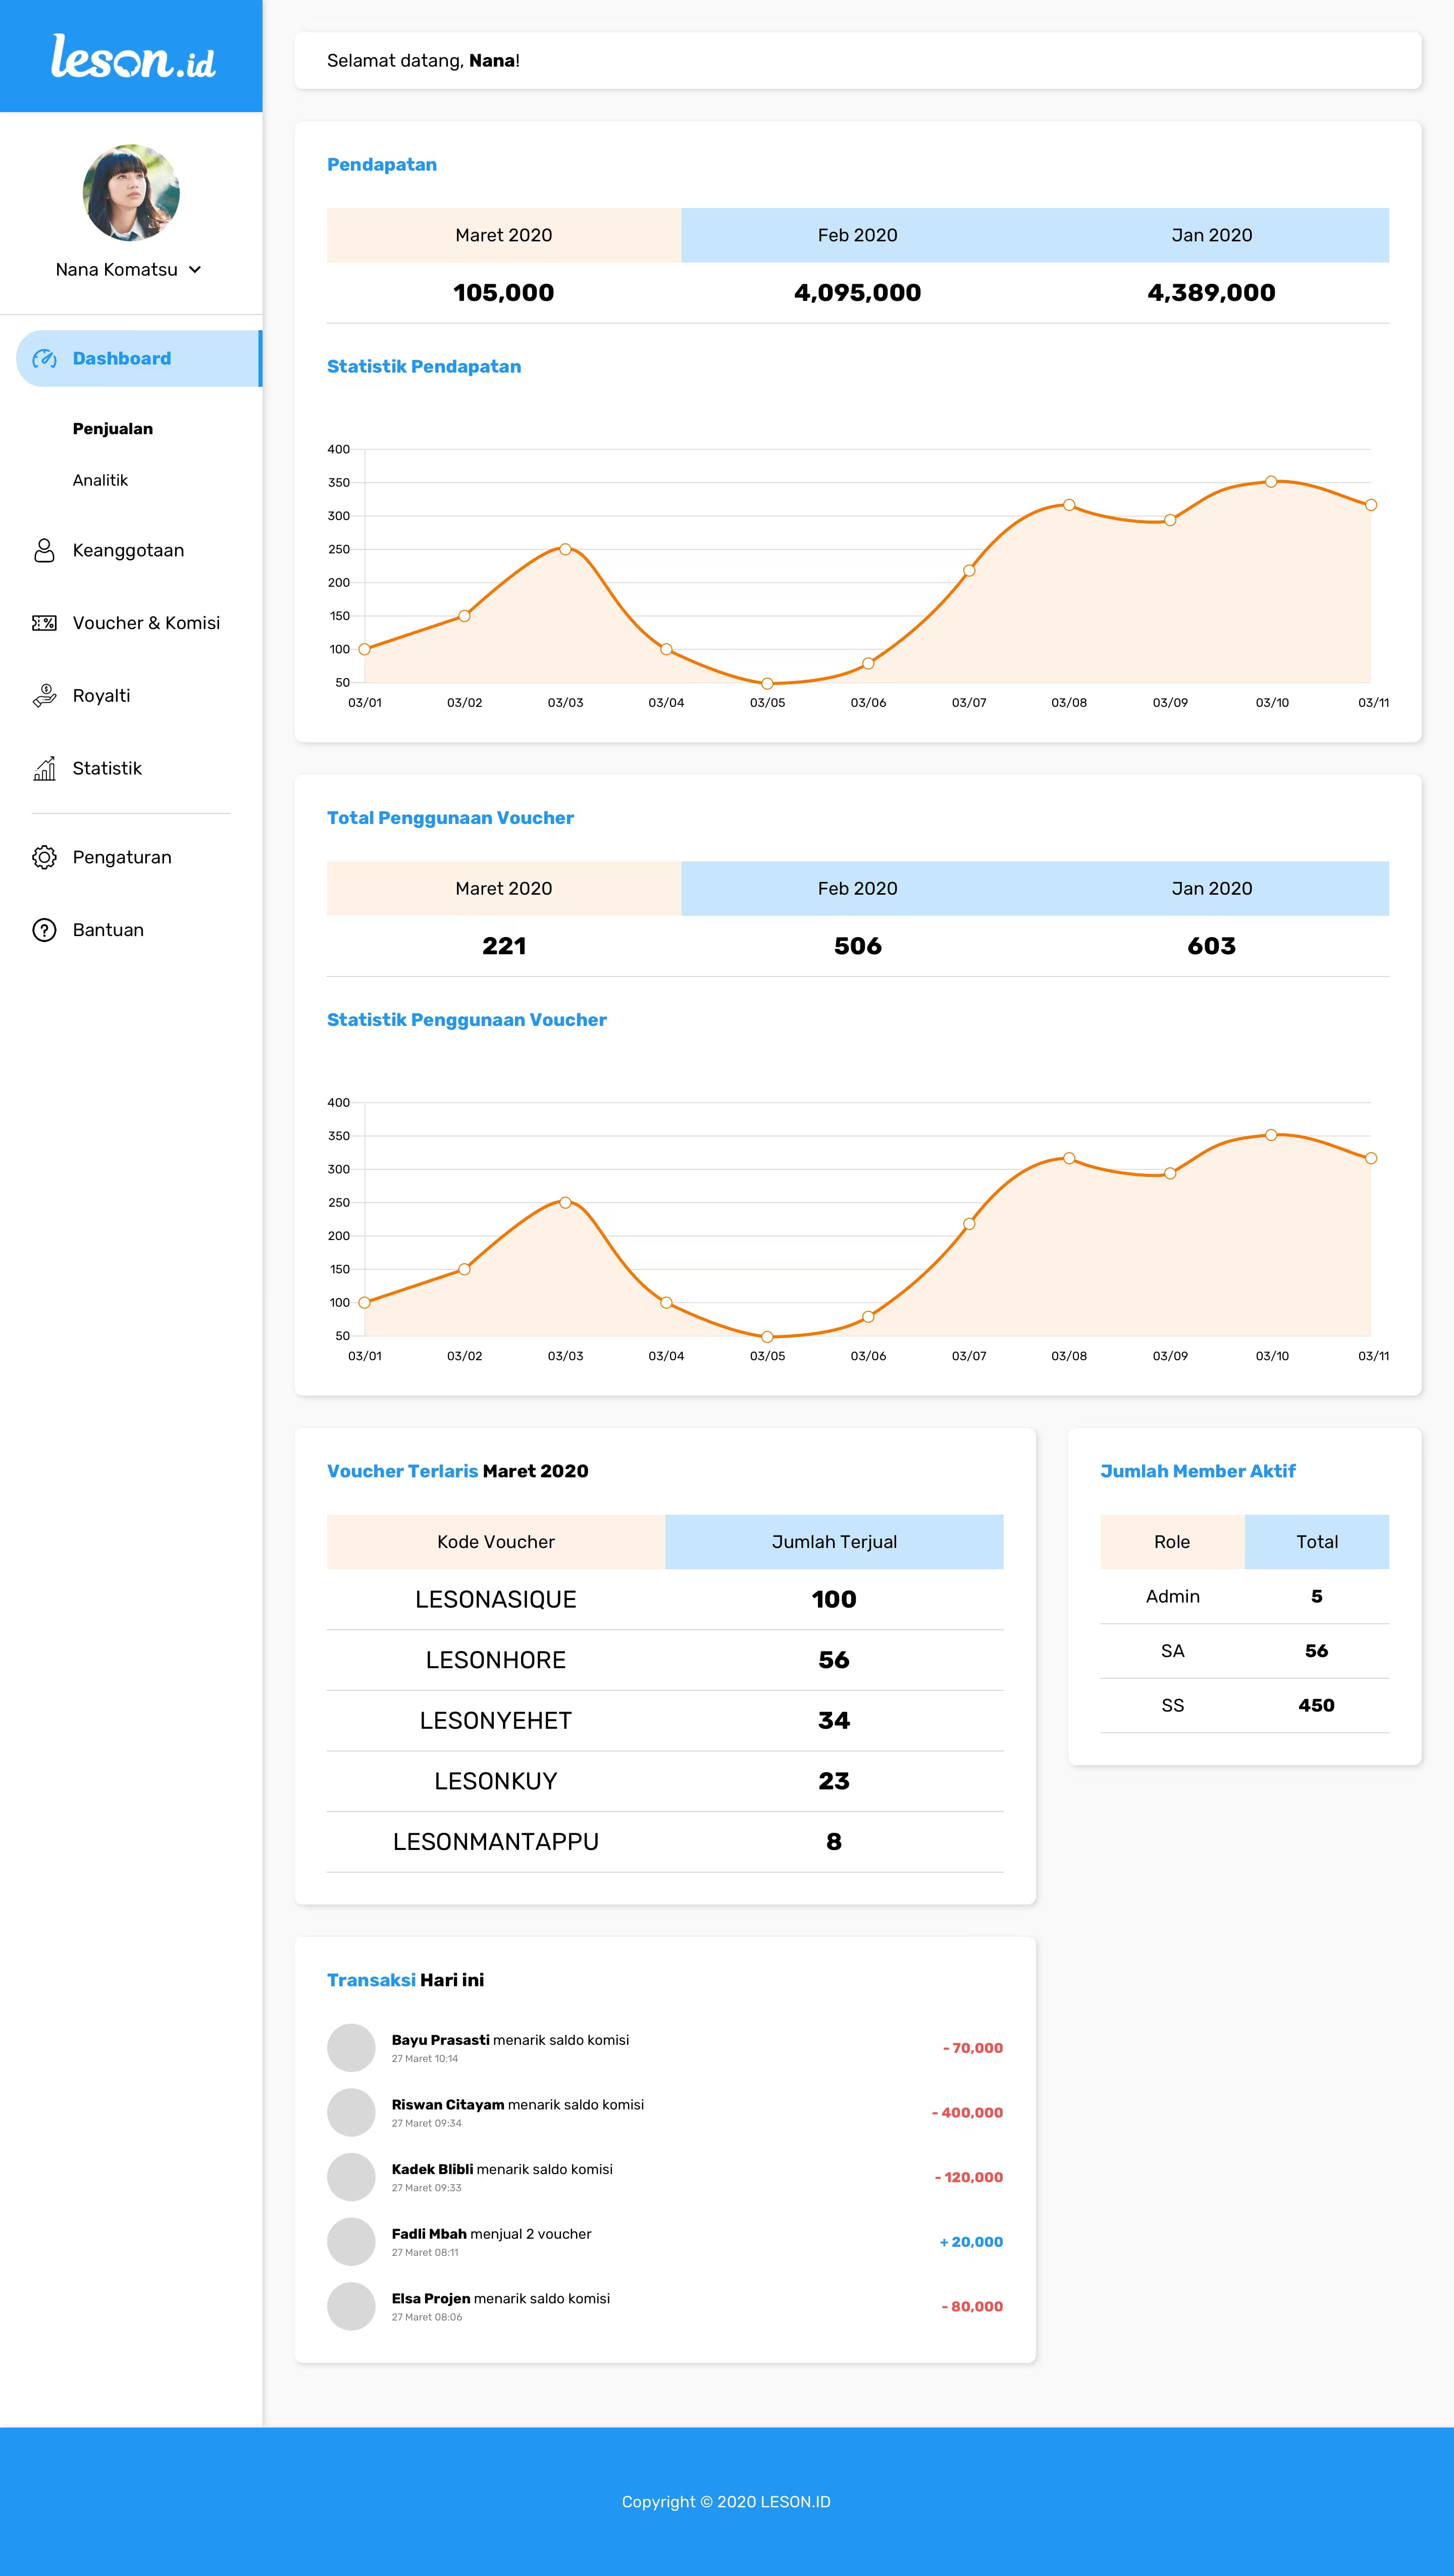Open Riswan Citayam's transaction entry
Screen dimensions: 1454x2576
(x=665, y=2112)
